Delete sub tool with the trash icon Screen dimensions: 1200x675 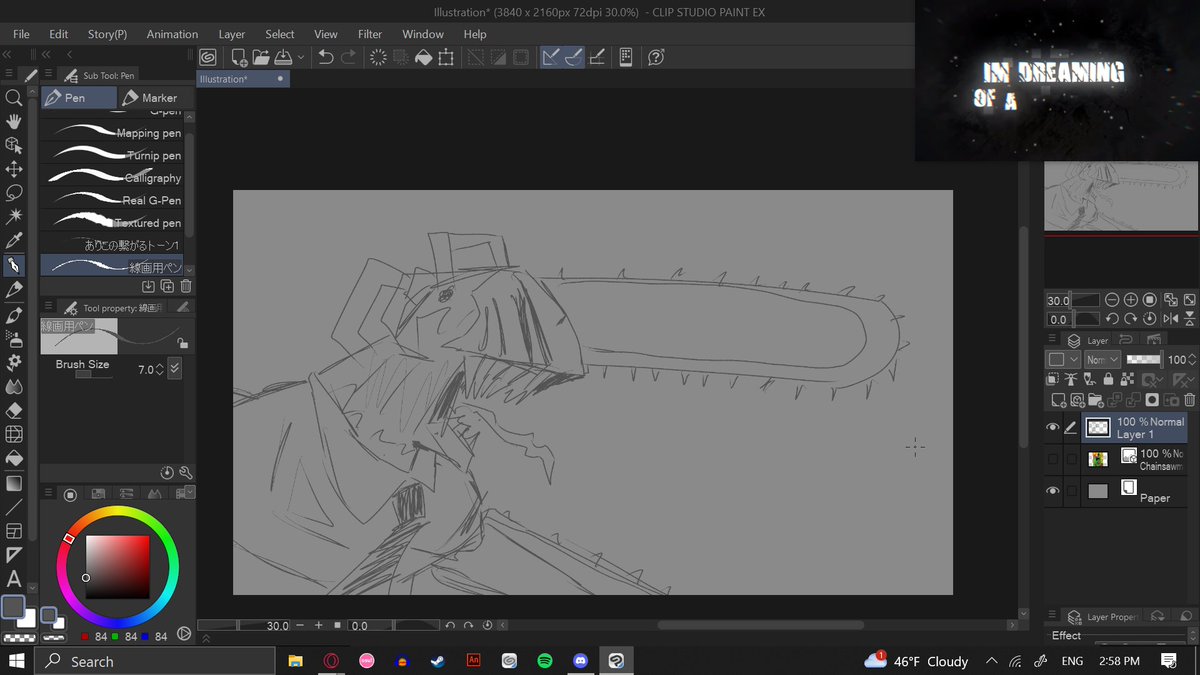186,287
